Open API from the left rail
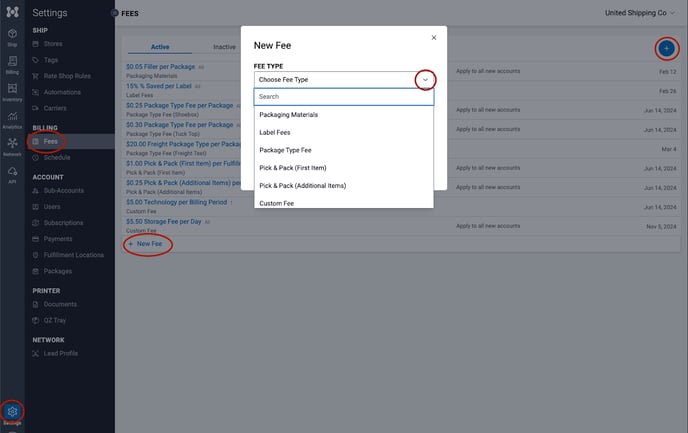The image size is (688, 433). click(x=12, y=175)
